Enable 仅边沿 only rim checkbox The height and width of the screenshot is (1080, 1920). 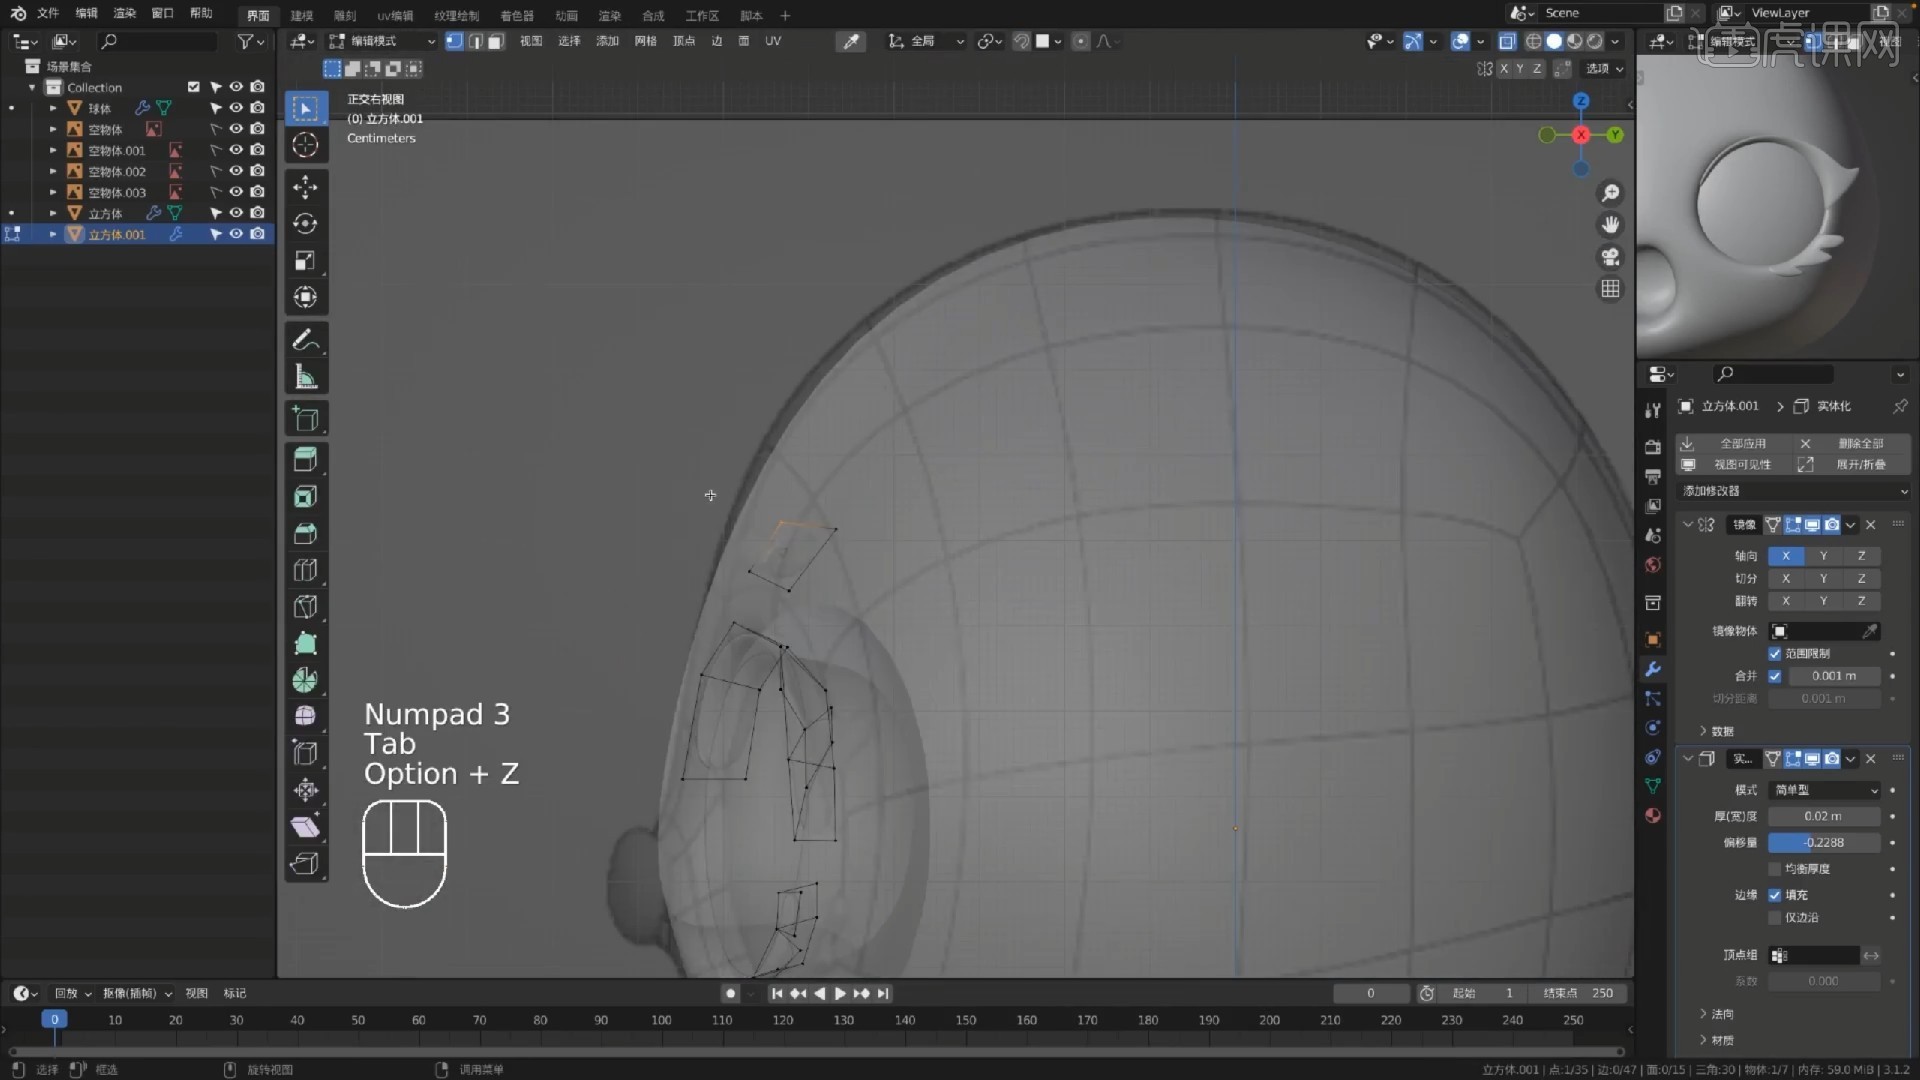1775,917
